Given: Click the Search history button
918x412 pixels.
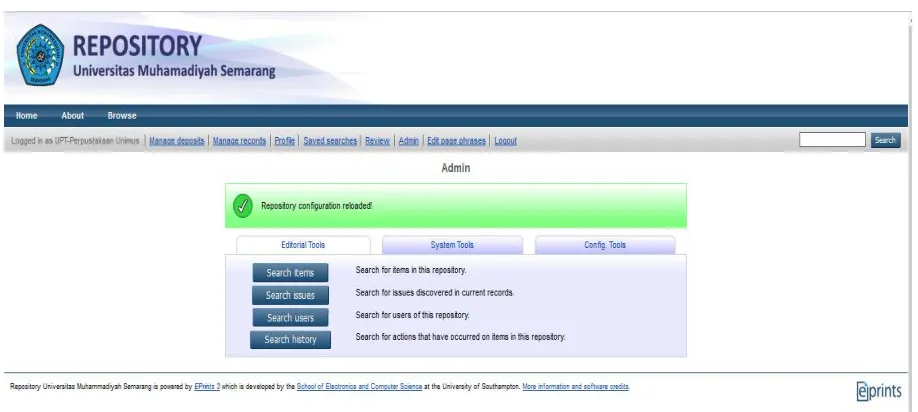Looking at the screenshot, I should [x=290, y=339].
